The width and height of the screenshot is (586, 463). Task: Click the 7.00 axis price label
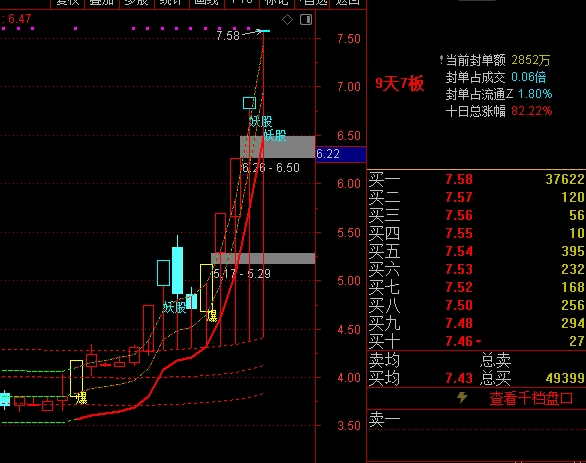point(349,87)
